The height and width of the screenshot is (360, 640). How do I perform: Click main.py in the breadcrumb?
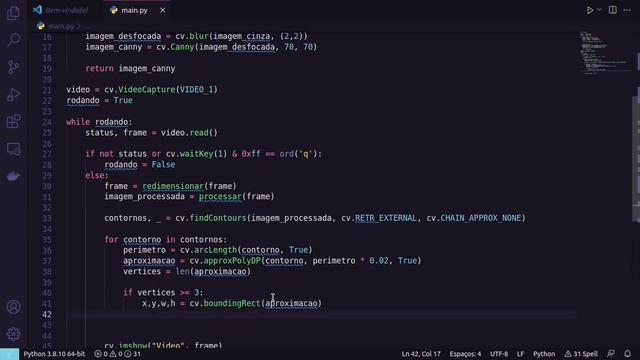[61, 27]
